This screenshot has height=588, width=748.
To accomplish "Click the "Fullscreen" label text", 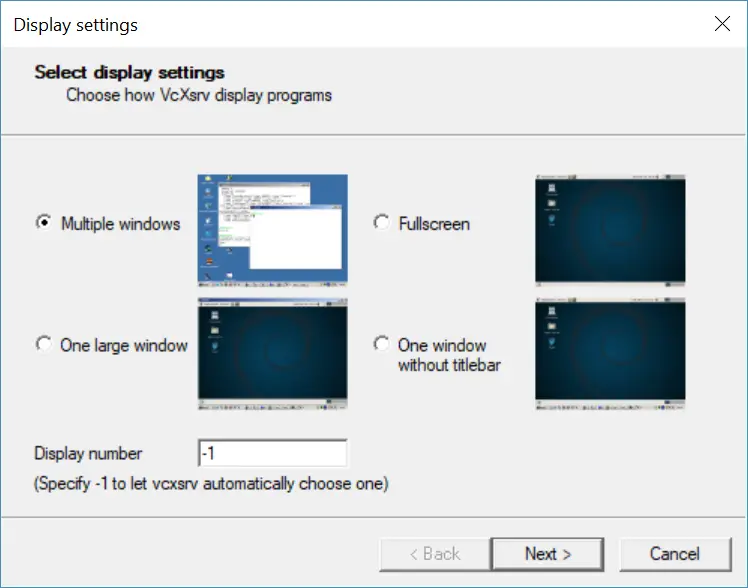I will click(x=434, y=224).
